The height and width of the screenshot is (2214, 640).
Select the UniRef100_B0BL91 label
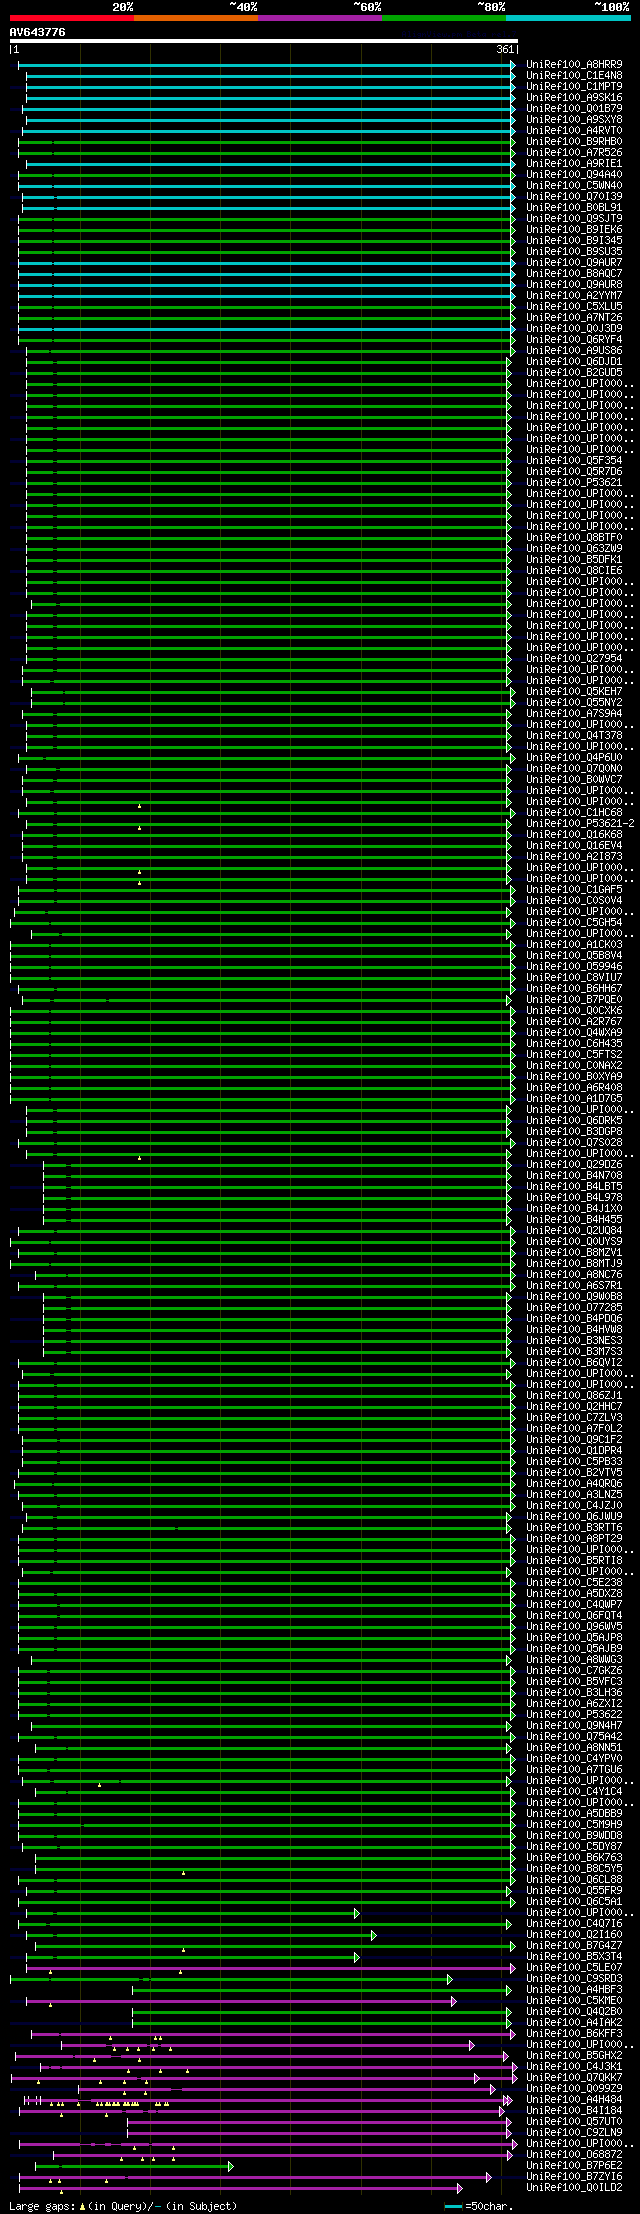tap(574, 208)
